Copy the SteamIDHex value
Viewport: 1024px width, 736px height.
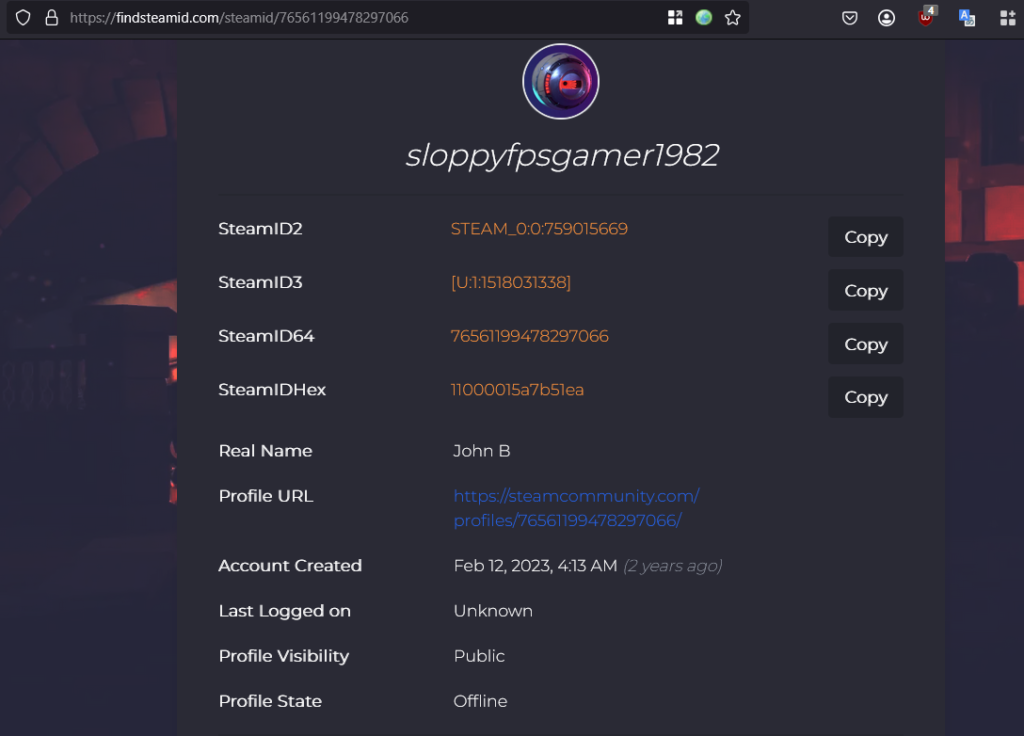click(865, 397)
